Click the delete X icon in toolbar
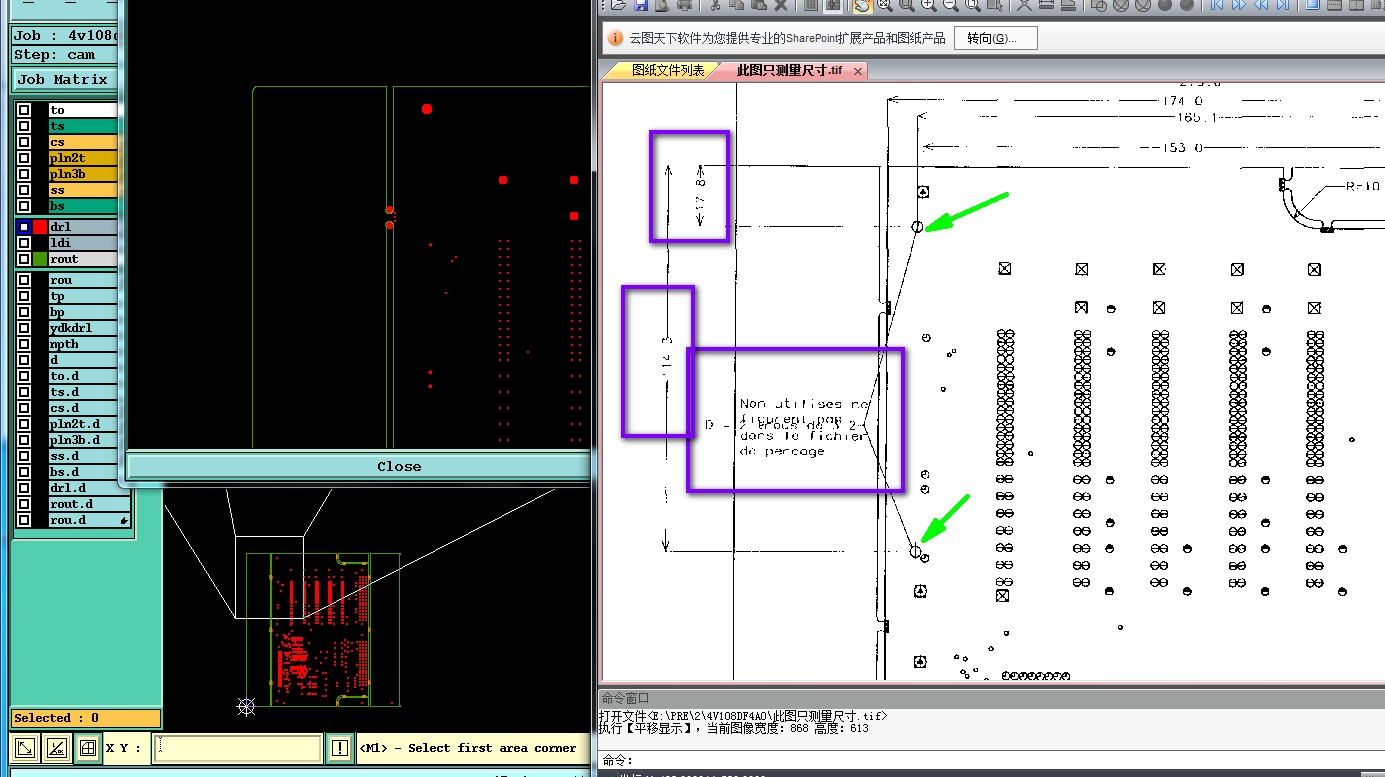1385x777 pixels. pyautogui.click(x=780, y=5)
